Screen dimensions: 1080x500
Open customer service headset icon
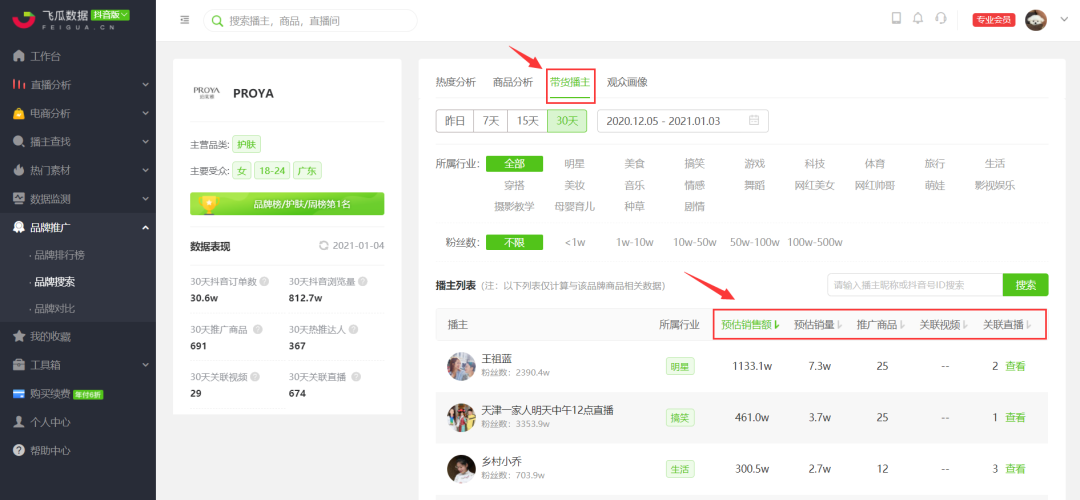pyautogui.click(x=940, y=19)
